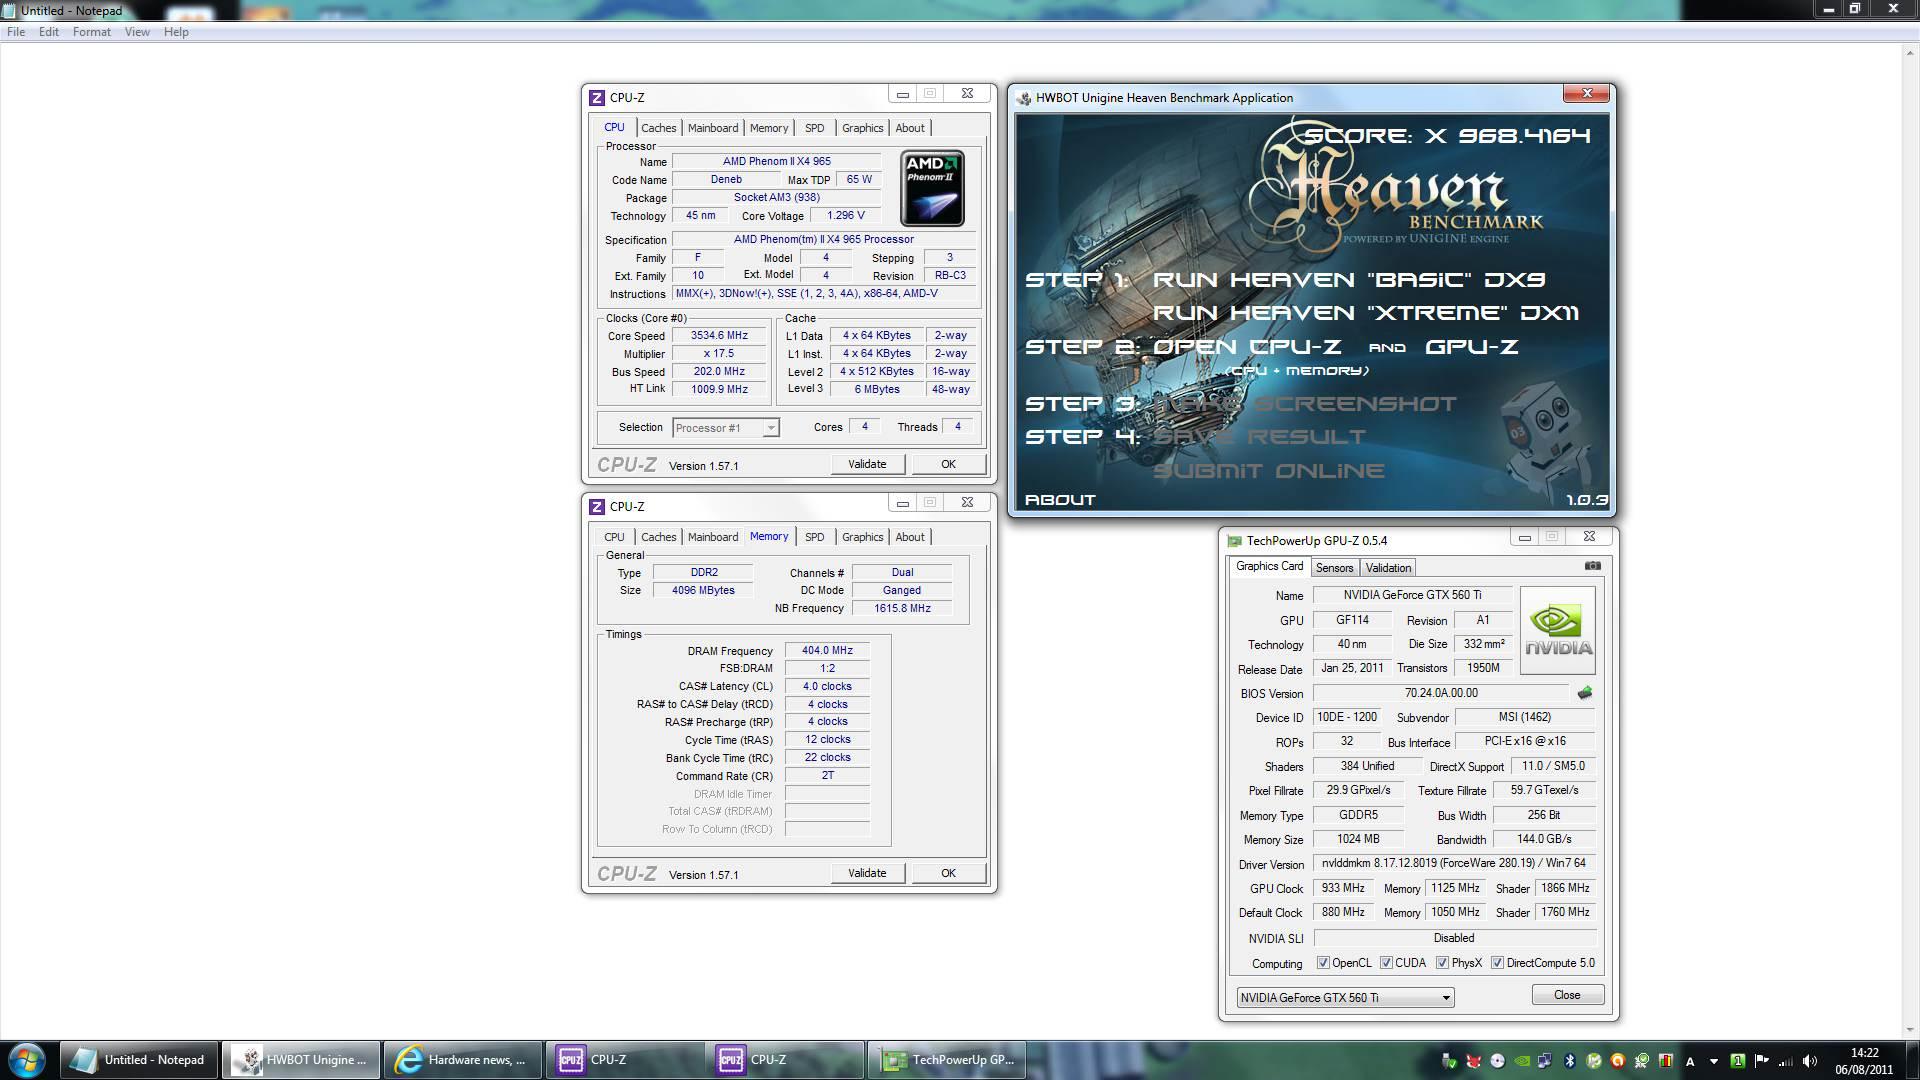Open HWBOT Unigine taskbar button
Image resolution: width=1920 pixels, height=1080 pixels.
coord(301,1060)
